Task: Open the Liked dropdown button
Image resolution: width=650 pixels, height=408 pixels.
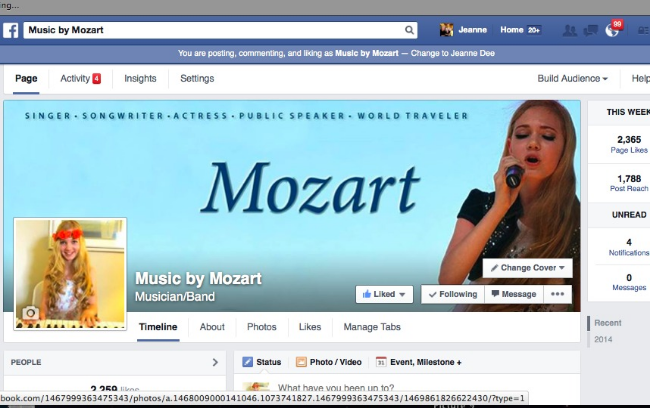Action: coord(384,294)
